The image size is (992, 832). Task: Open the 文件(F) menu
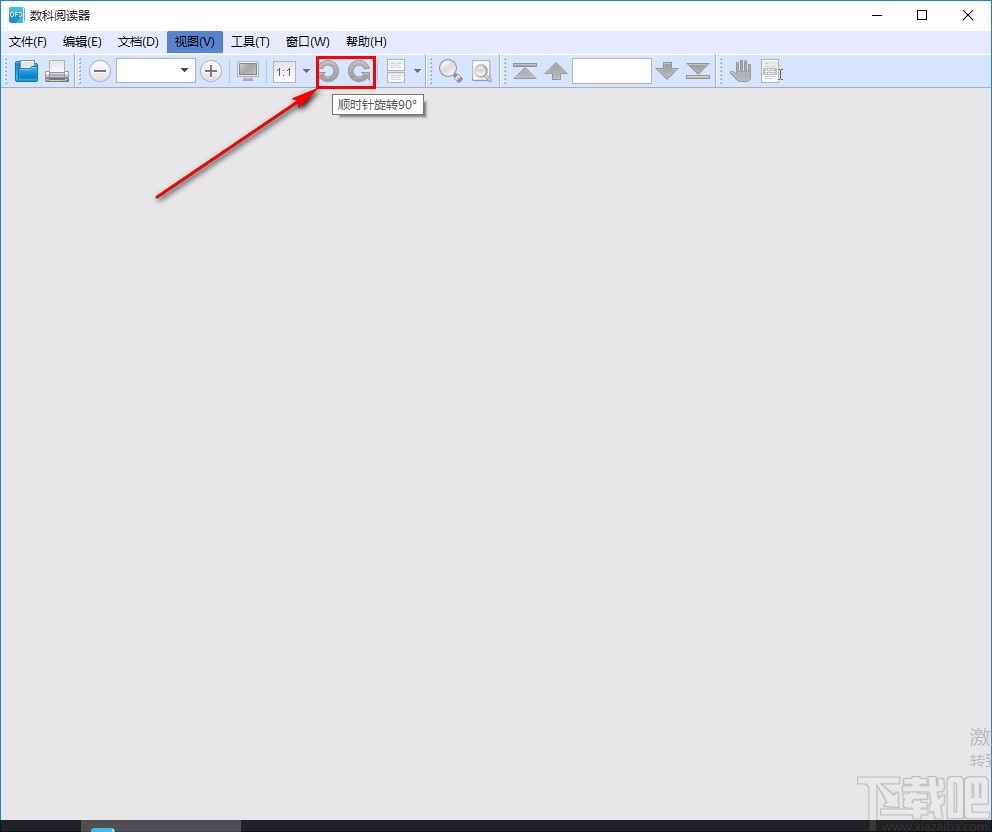click(28, 42)
